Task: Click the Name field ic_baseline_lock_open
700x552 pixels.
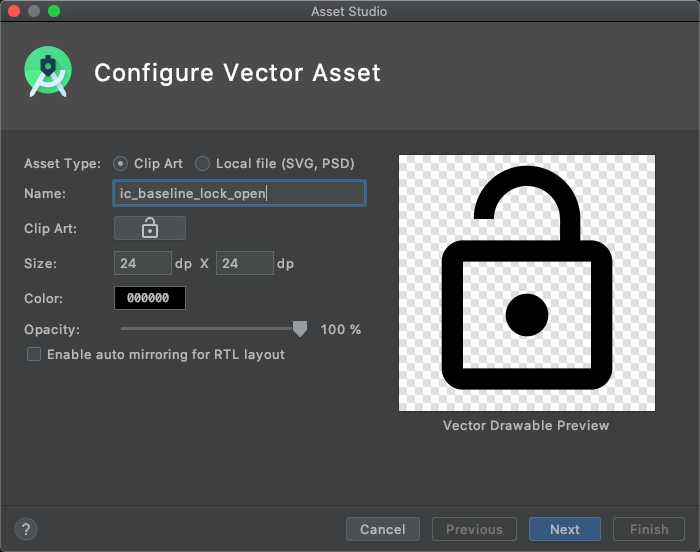Action: (x=239, y=193)
